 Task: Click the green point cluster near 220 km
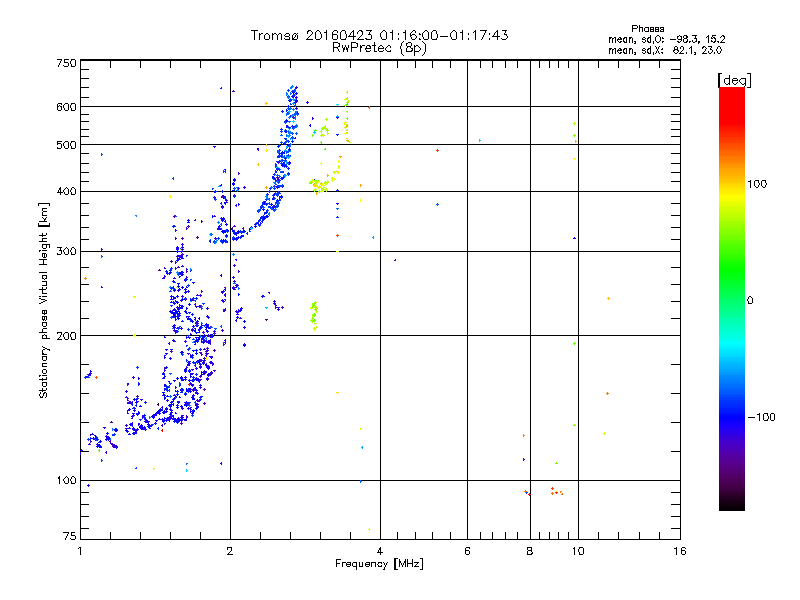pyautogui.click(x=314, y=316)
